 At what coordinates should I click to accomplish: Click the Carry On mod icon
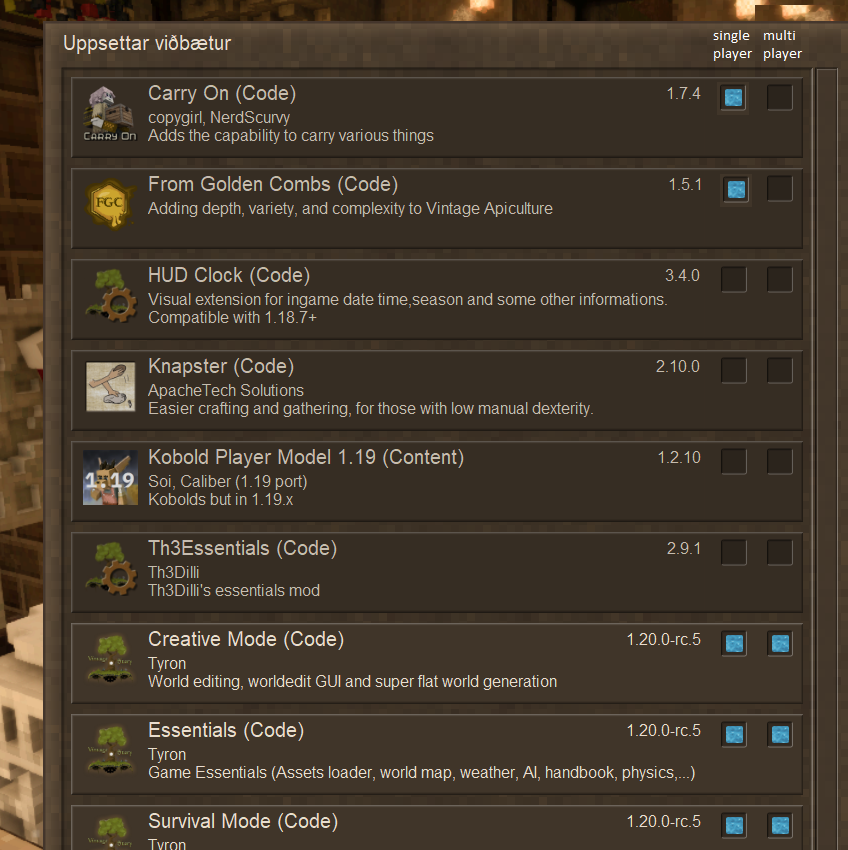[110, 115]
